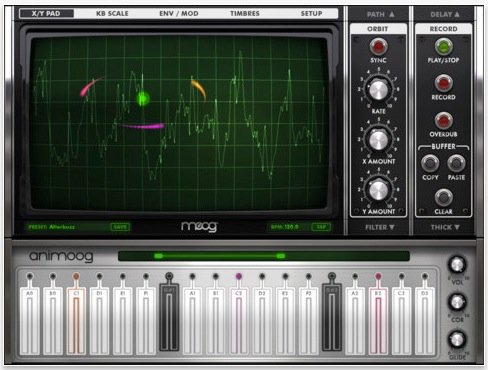Switch to the KB SCALE tab
This screenshot has height=370, width=488.
point(112,14)
